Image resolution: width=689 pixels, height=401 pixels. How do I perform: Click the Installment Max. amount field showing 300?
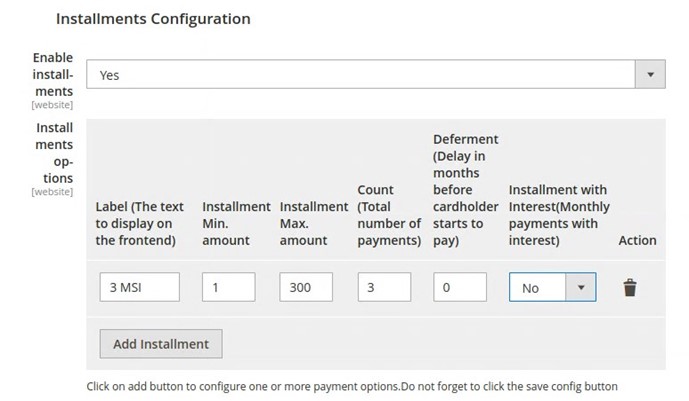click(x=306, y=287)
